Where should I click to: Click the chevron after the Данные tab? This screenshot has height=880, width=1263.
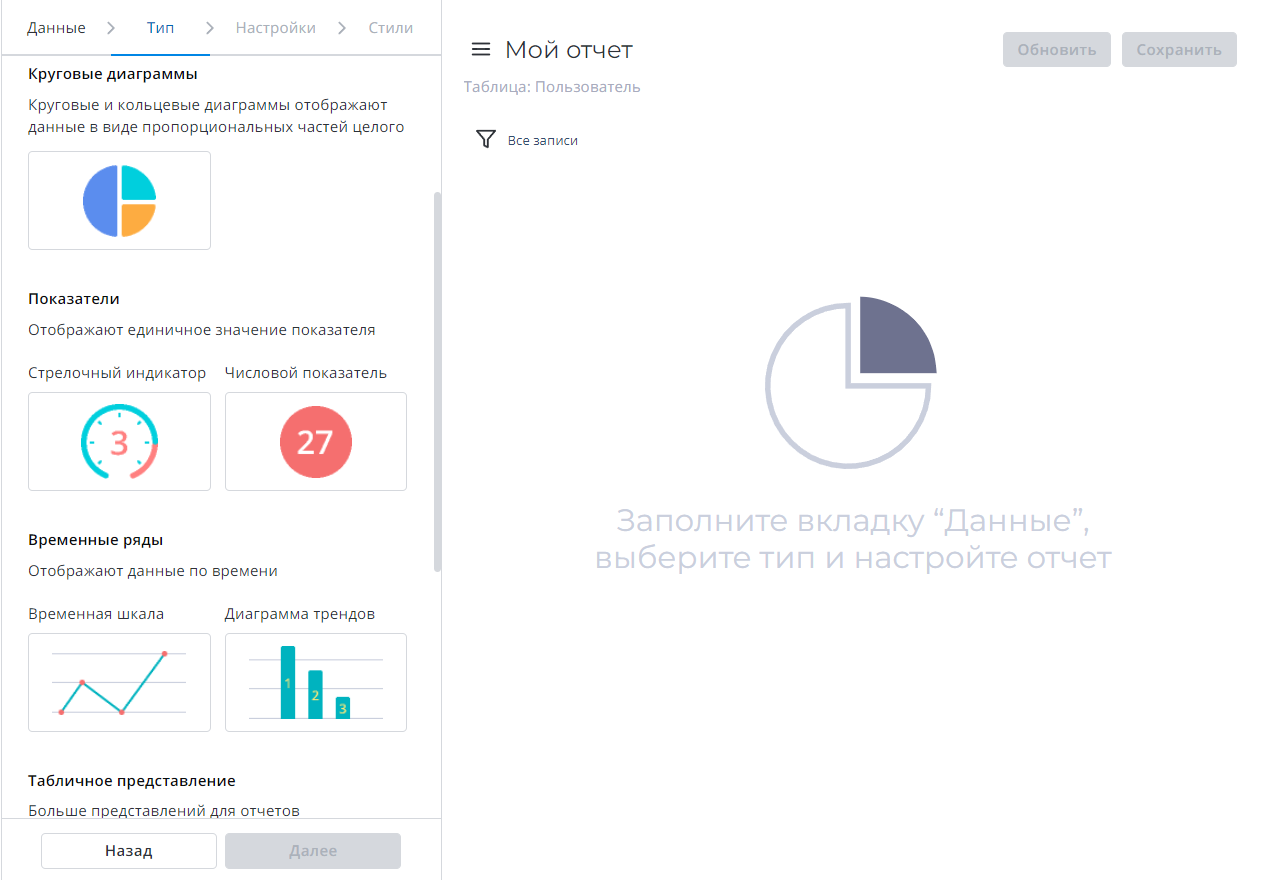pyautogui.click(x=110, y=28)
